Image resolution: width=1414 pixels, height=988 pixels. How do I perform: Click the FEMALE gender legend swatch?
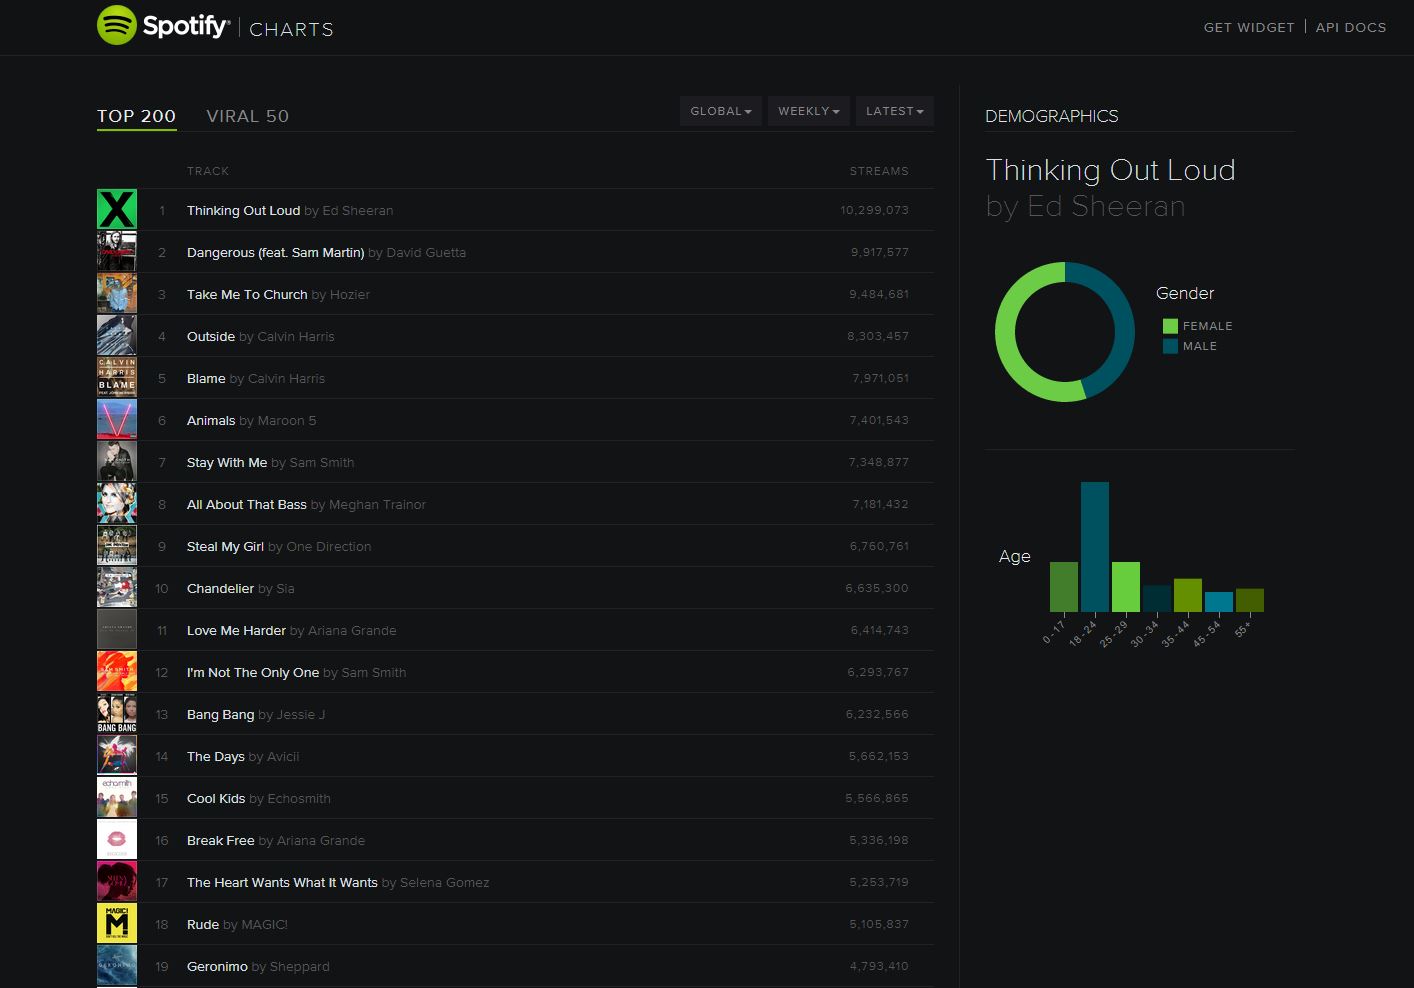1170,326
